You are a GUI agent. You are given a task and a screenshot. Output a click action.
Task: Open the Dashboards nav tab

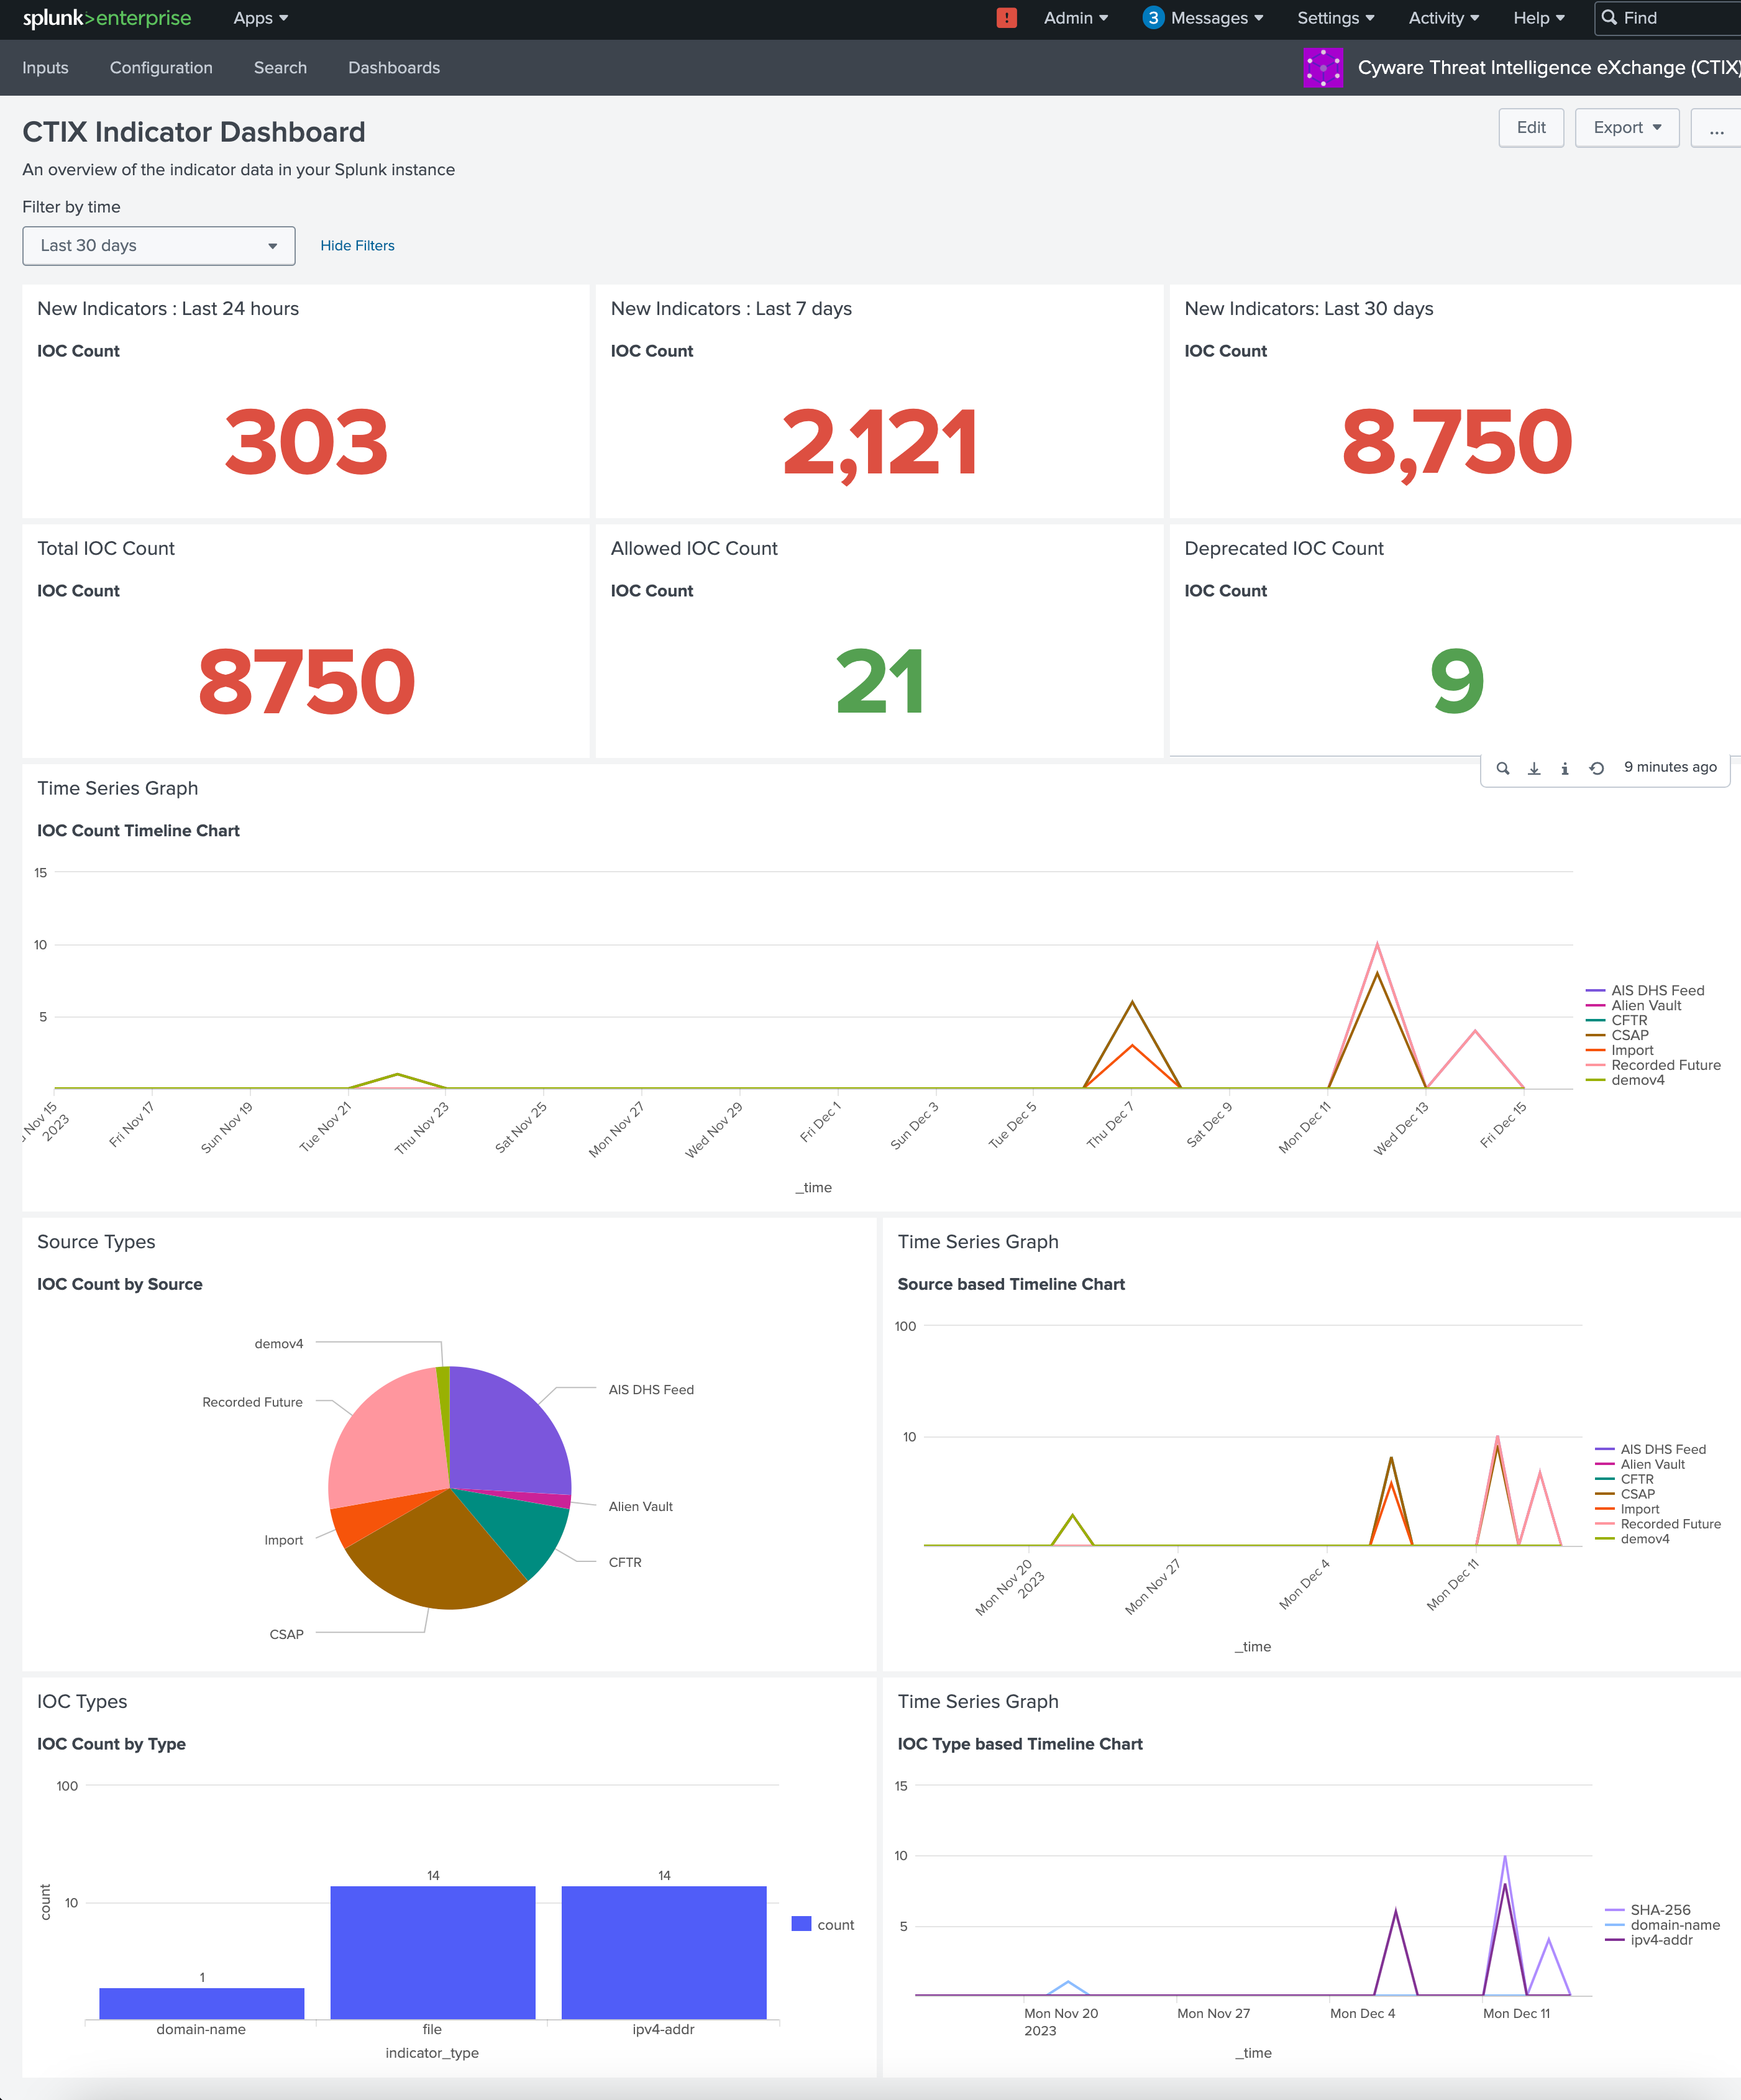click(x=393, y=68)
